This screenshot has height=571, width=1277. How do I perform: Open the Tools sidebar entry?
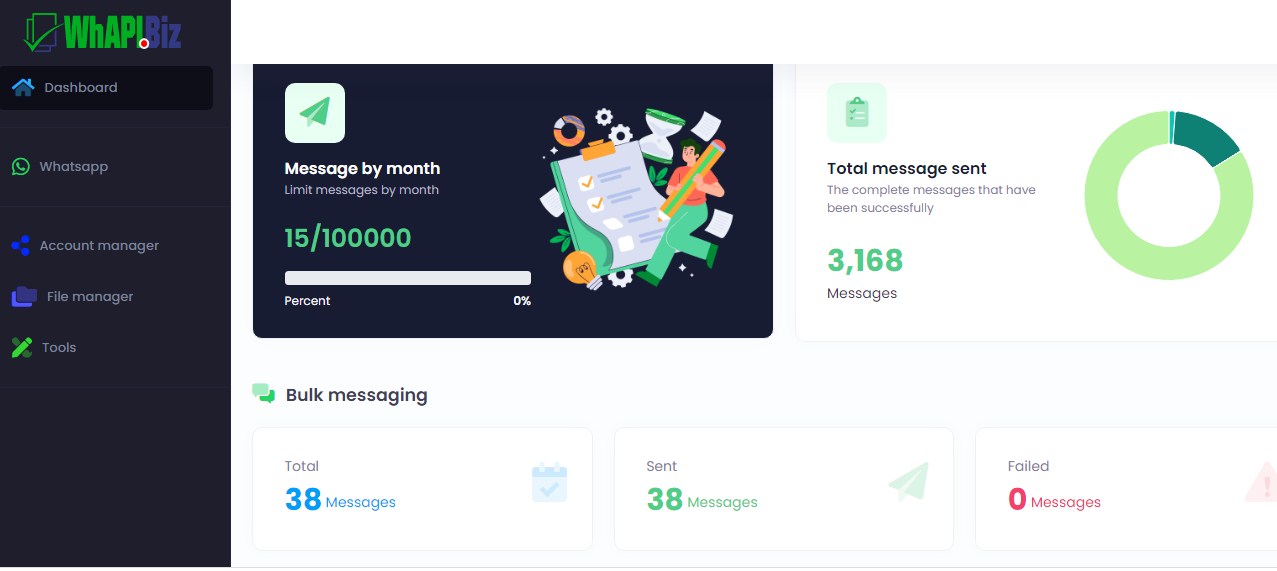106,347
